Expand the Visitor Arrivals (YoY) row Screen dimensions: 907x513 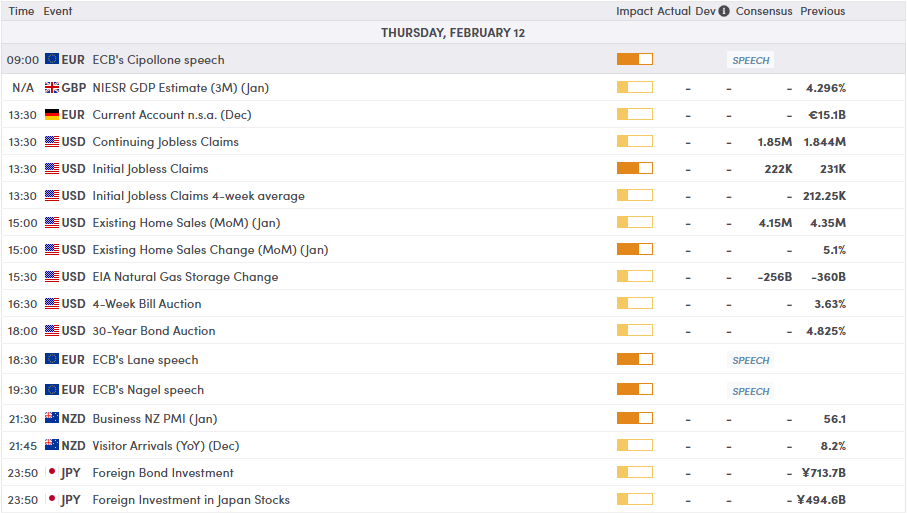click(x=454, y=445)
